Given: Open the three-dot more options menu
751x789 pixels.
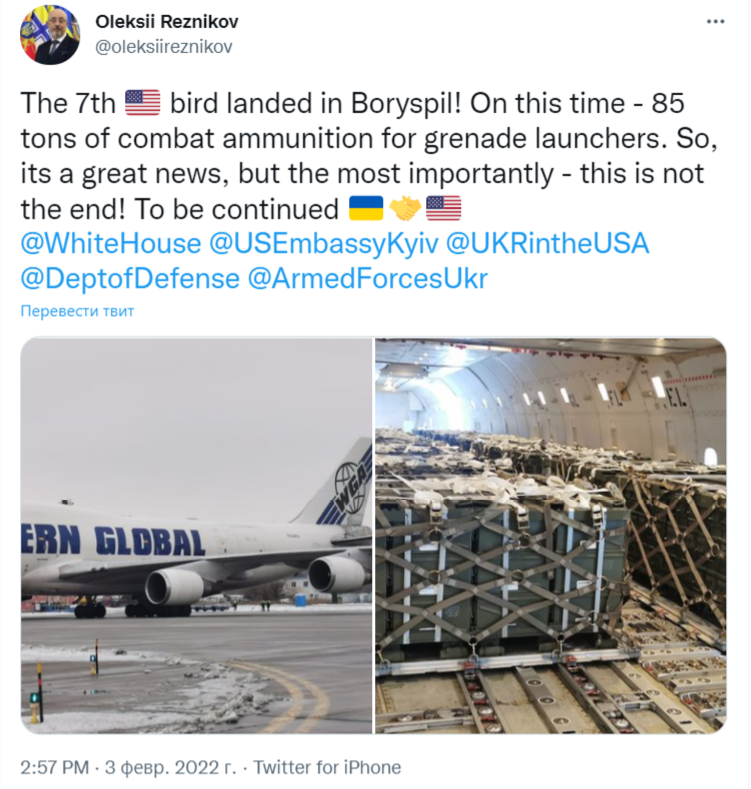Looking at the screenshot, I should pyautogui.click(x=715, y=22).
